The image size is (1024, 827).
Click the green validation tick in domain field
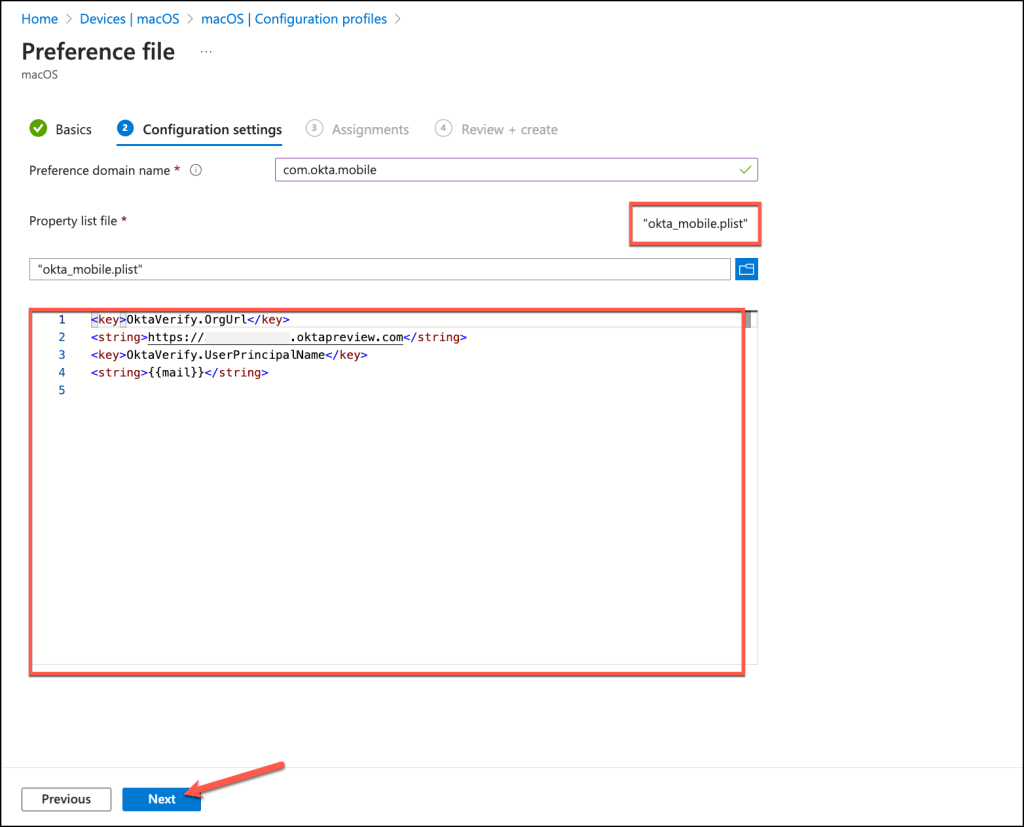[744, 170]
